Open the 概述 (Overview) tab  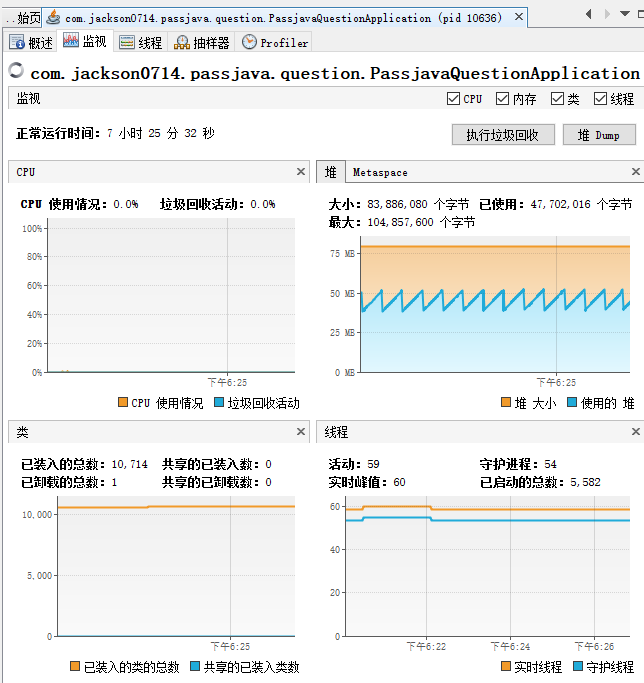[31, 42]
